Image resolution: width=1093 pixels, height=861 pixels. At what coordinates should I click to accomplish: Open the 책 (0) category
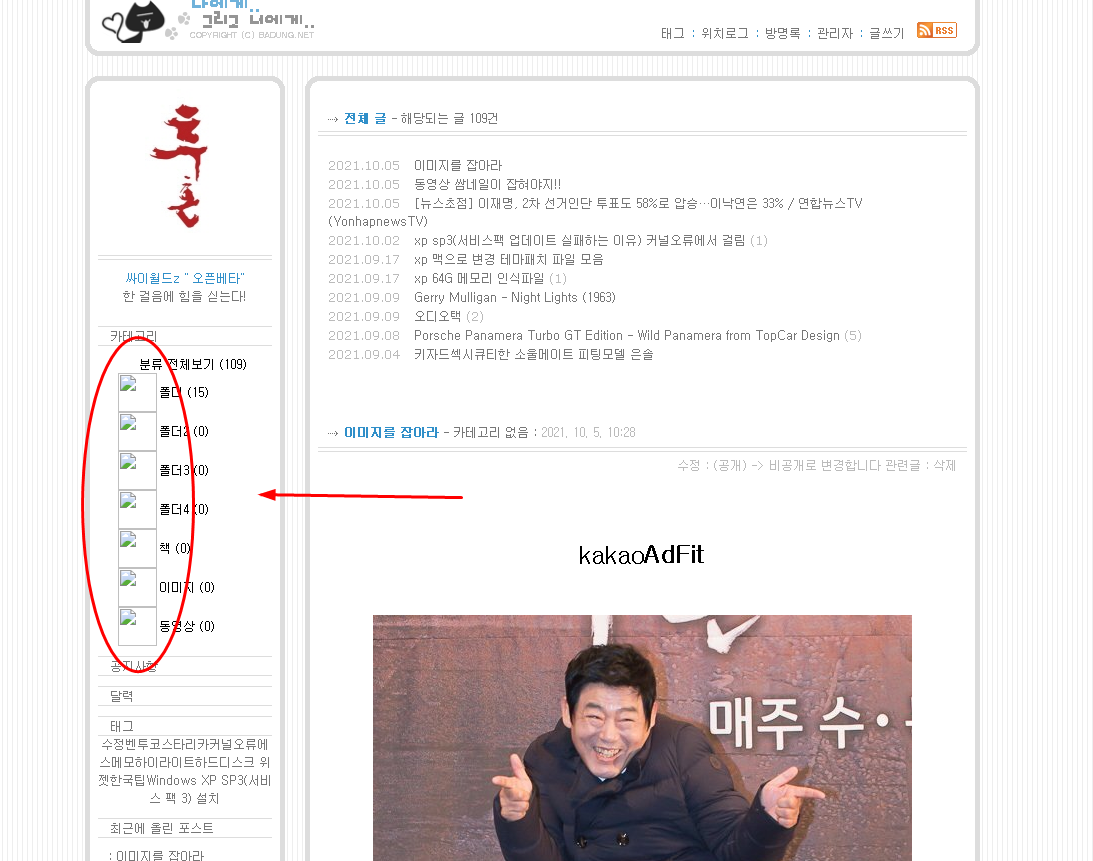pos(175,549)
